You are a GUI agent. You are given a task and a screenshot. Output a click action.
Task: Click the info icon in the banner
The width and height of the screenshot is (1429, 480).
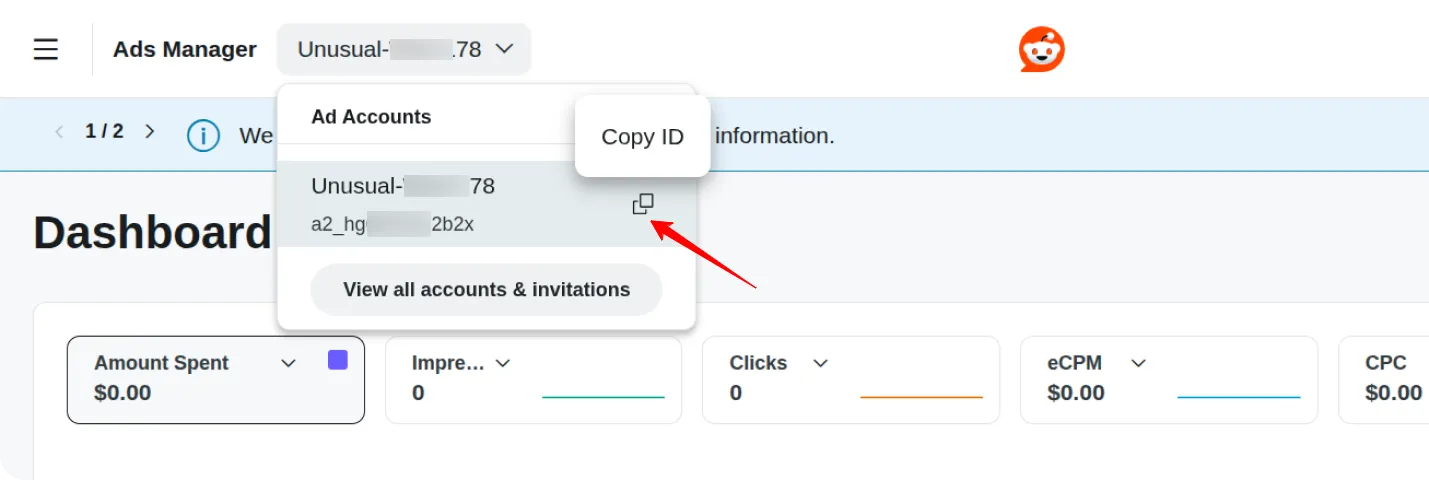(203, 134)
